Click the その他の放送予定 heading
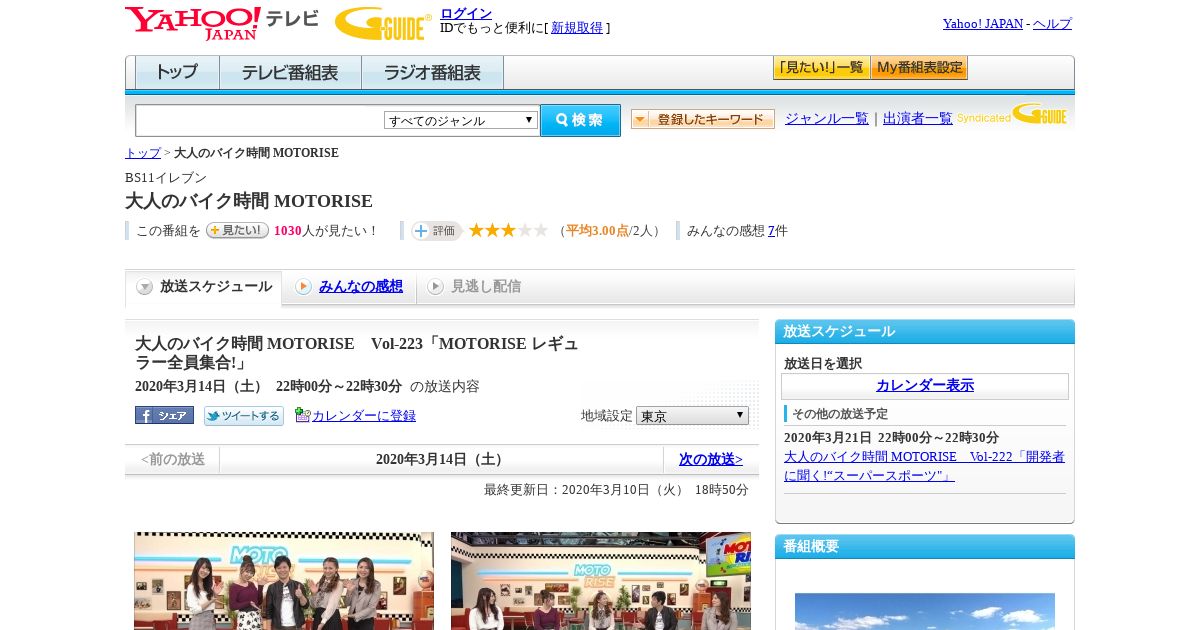 (840, 413)
